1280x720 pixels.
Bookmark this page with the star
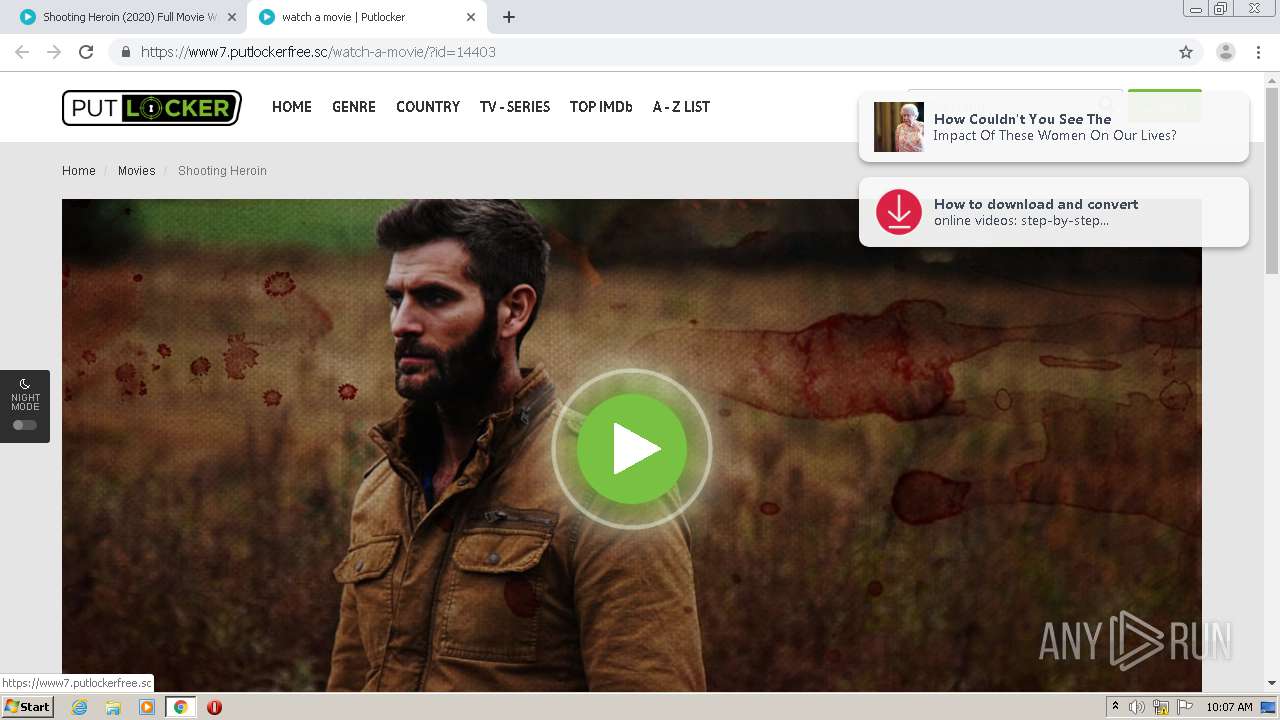point(1186,52)
